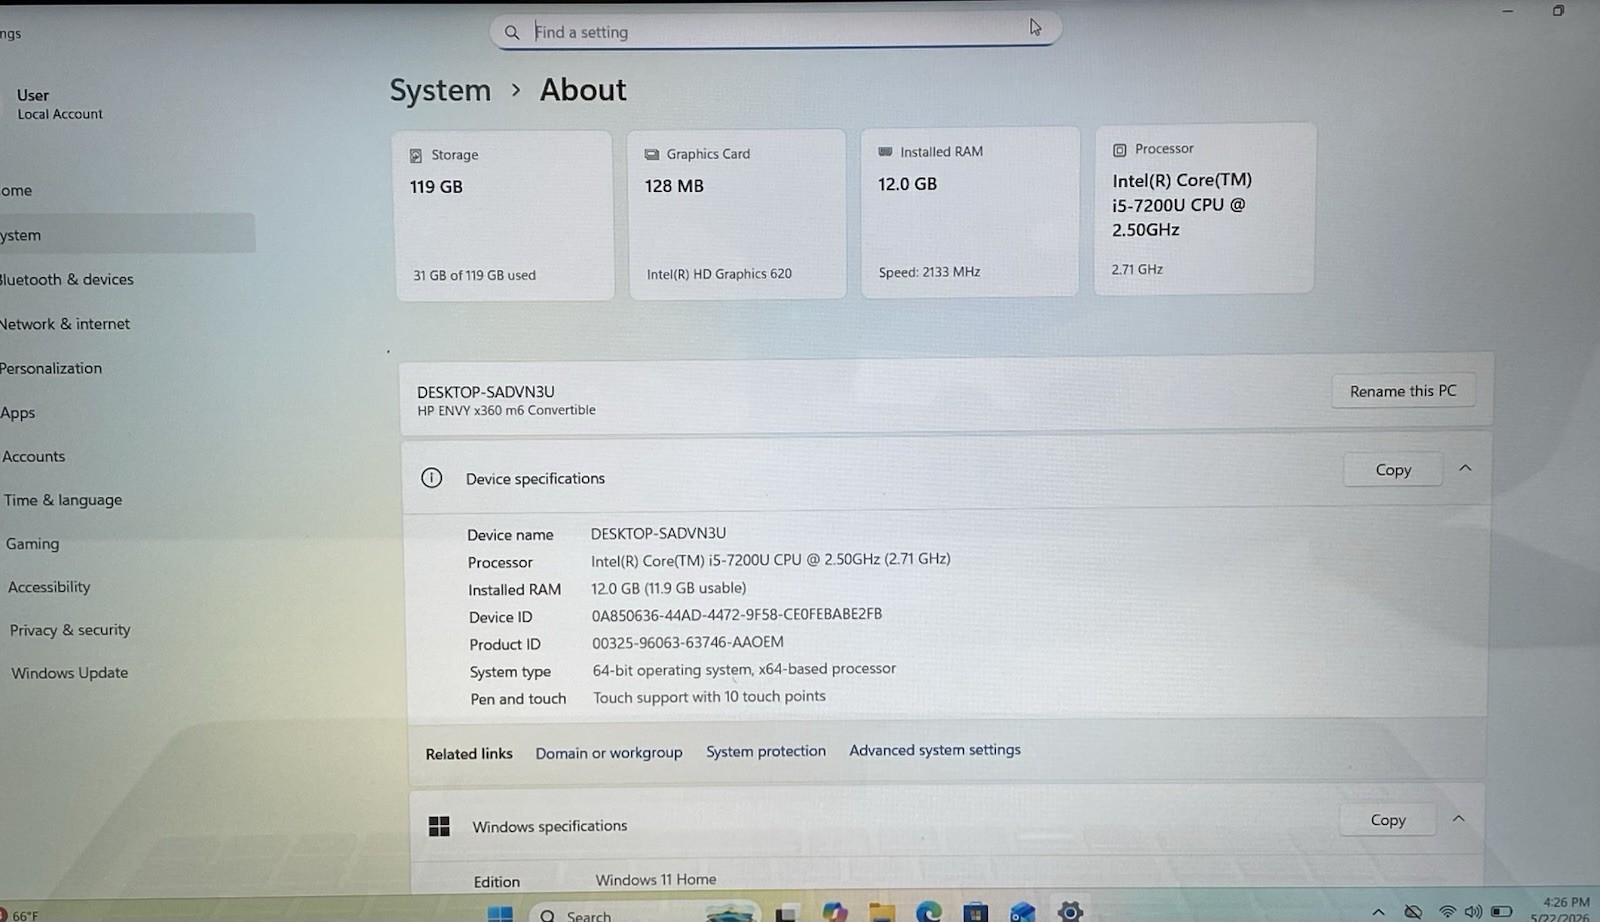Open Advanced system settings link
The width and height of the screenshot is (1600, 922).
(935, 750)
